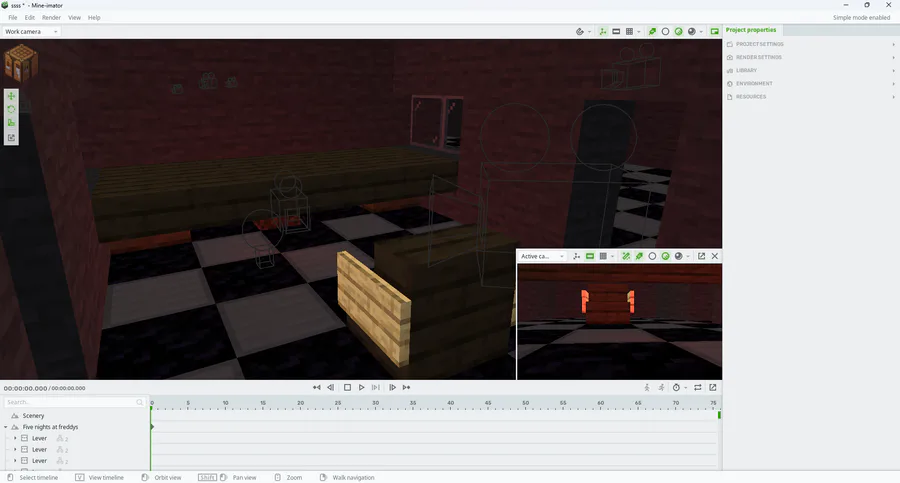Toggle effects preview icon in secondary view
The height and width of the screenshot is (483, 900).
626,256
